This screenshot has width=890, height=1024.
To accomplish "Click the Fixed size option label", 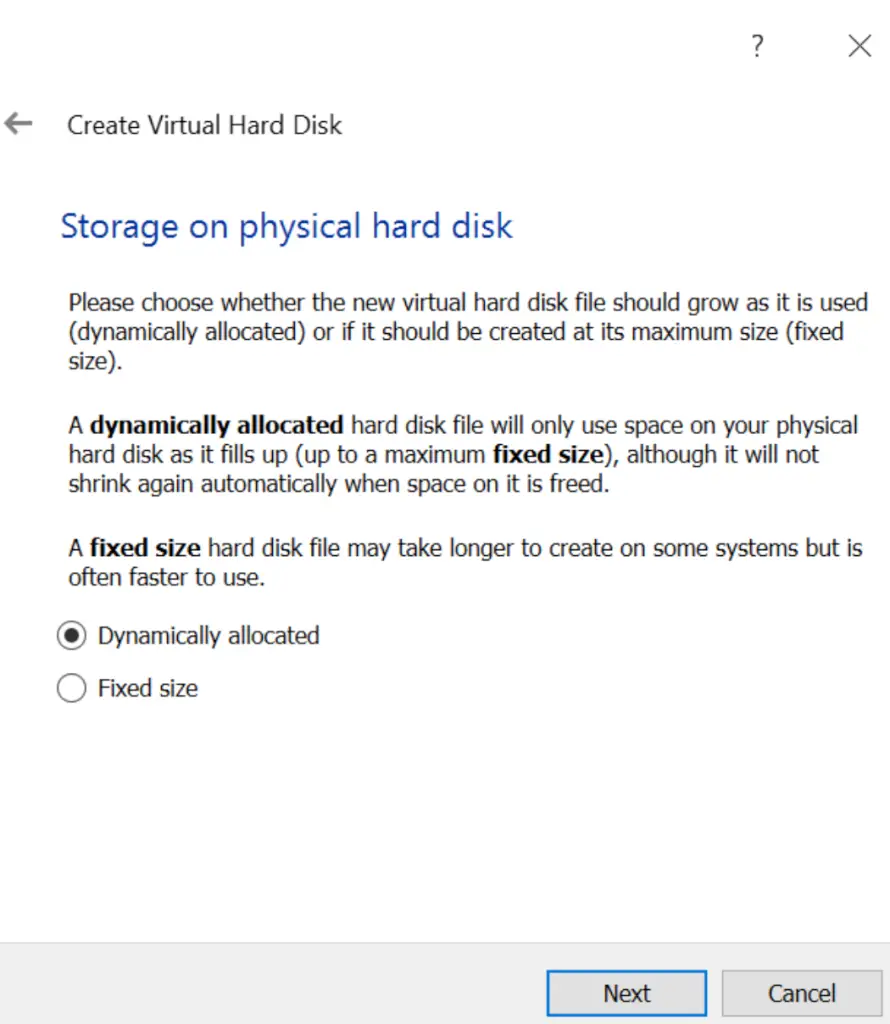I will [147, 688].
